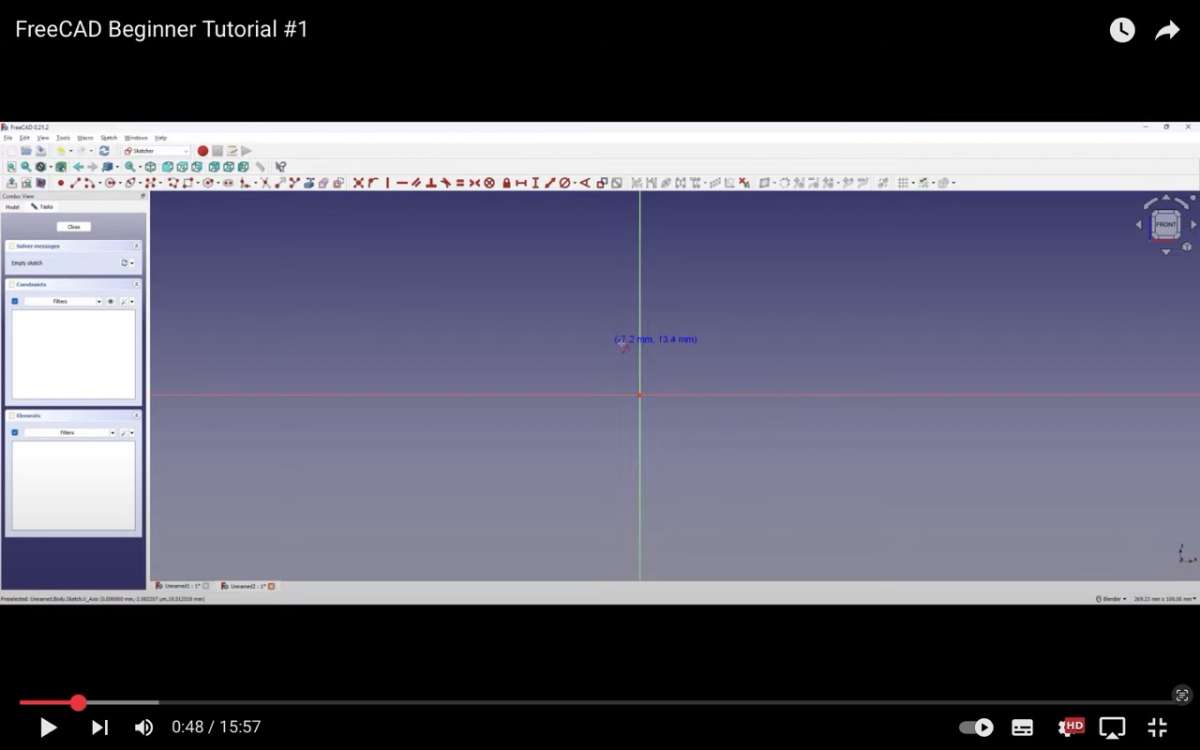Mute the video volume
The image size is (1200, 750).
pos(144,727)
